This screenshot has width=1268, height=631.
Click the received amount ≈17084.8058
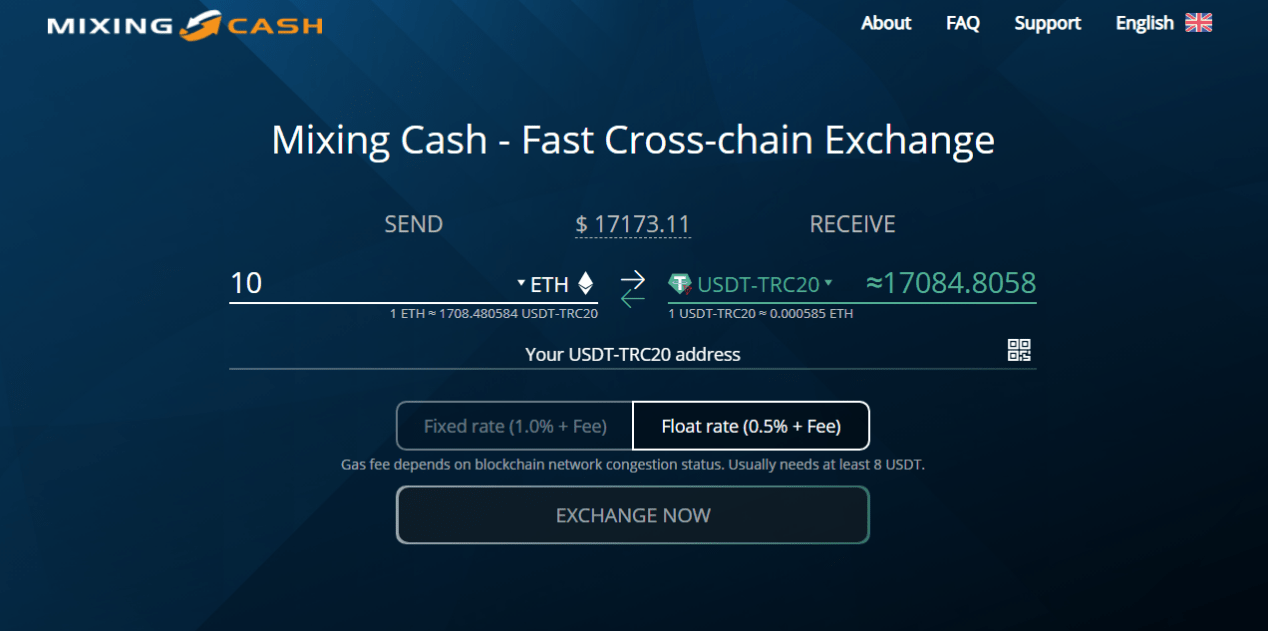950,284
